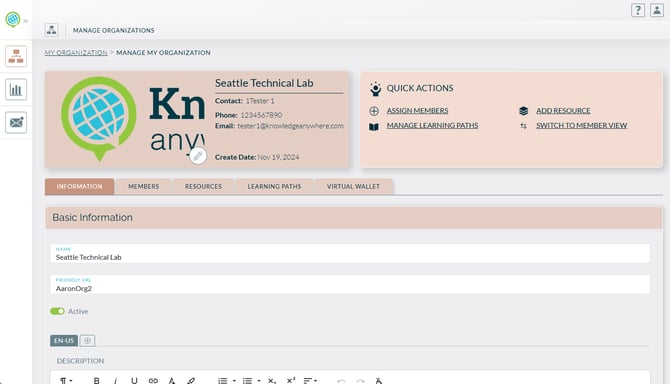Open the reports bar chart sidebar icon
The image size is (670, 384).
tap(16, 90)
